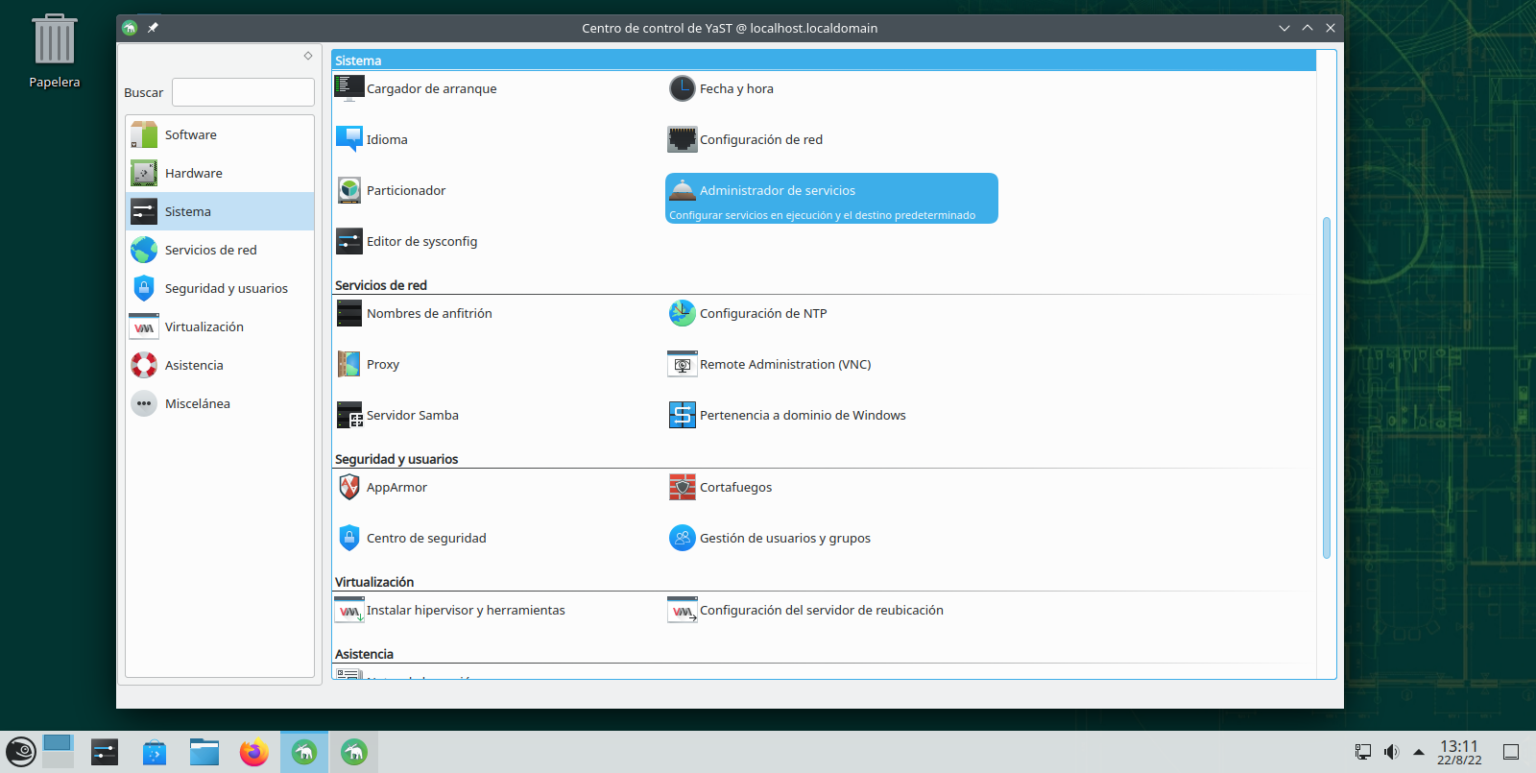This screenshot has width=1536, height=773.
Task: Open the Cortafuegos firewall module
Action: (x=736, y=487)
